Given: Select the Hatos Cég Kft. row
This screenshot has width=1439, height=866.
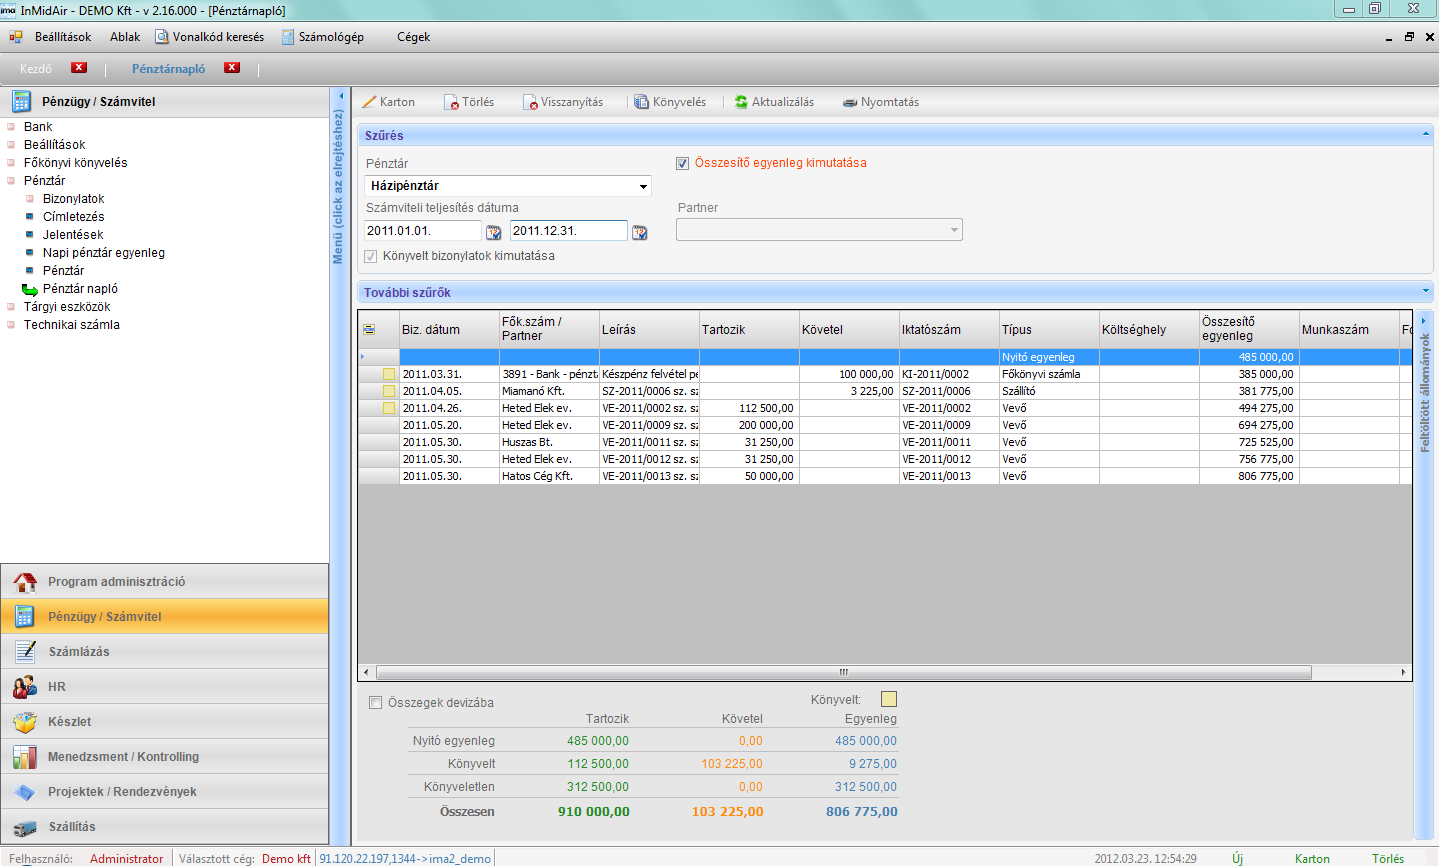Looking at the screenshot, I should (884, 476).
